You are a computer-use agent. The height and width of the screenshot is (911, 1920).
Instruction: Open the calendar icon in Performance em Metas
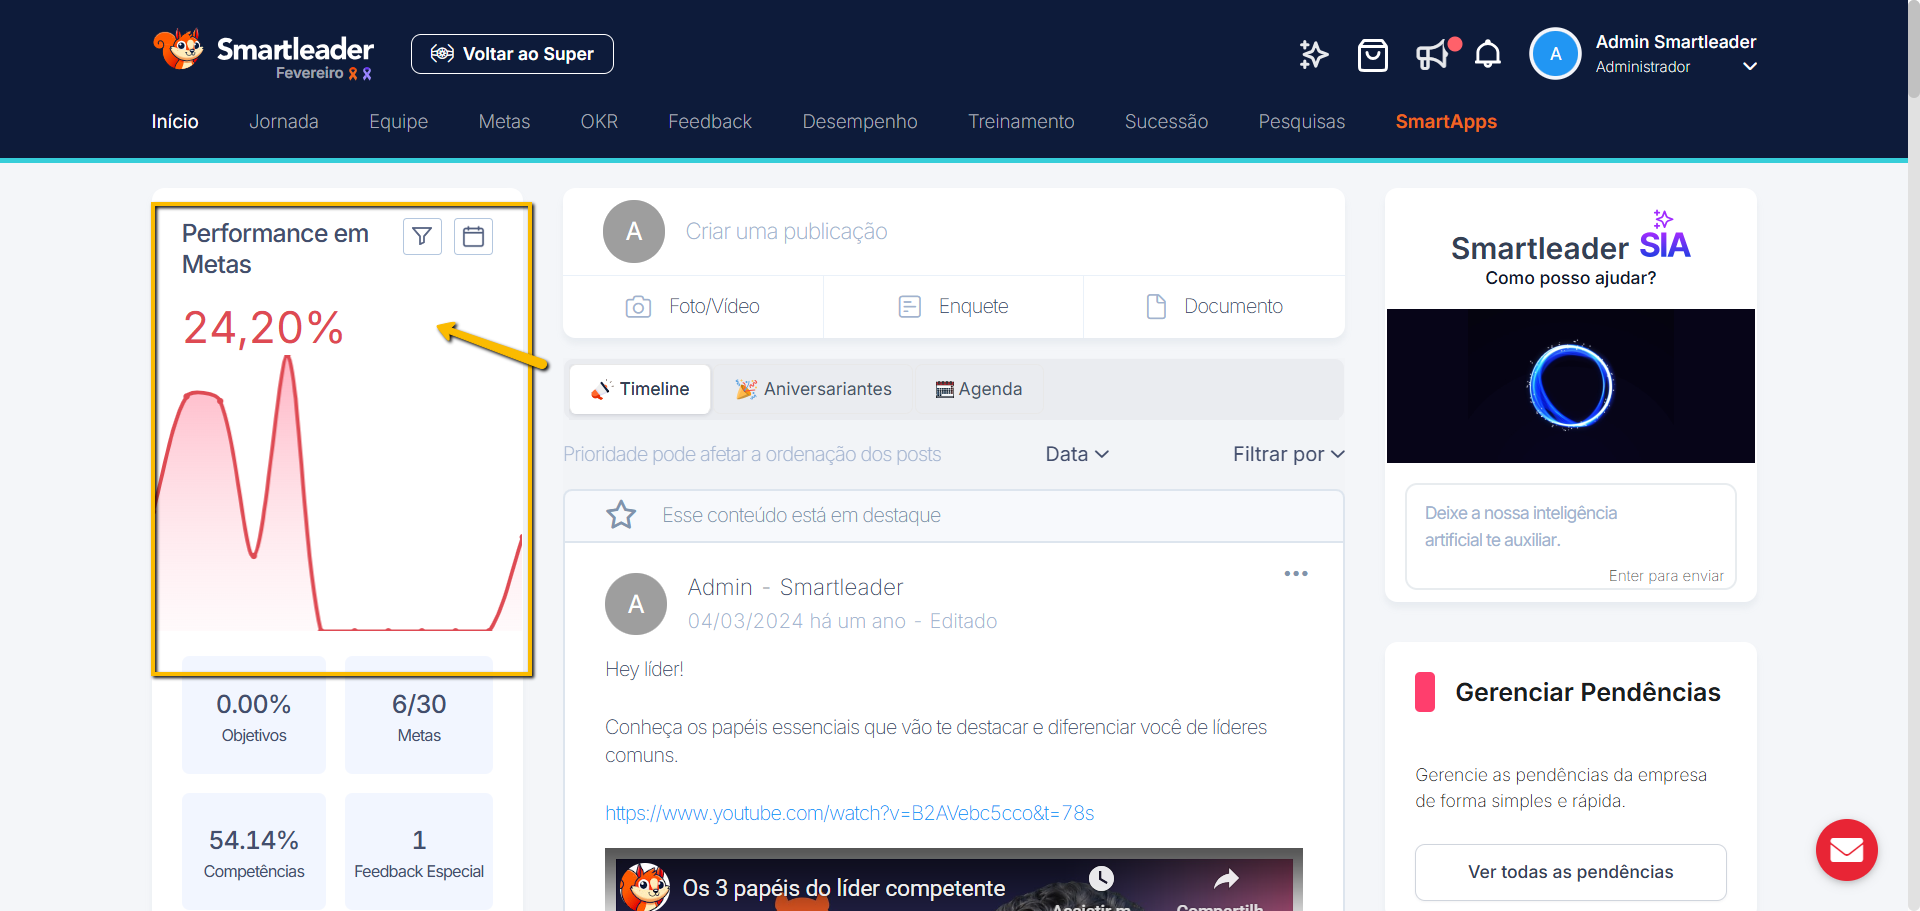pyautogui.click(x=473, y=236)
